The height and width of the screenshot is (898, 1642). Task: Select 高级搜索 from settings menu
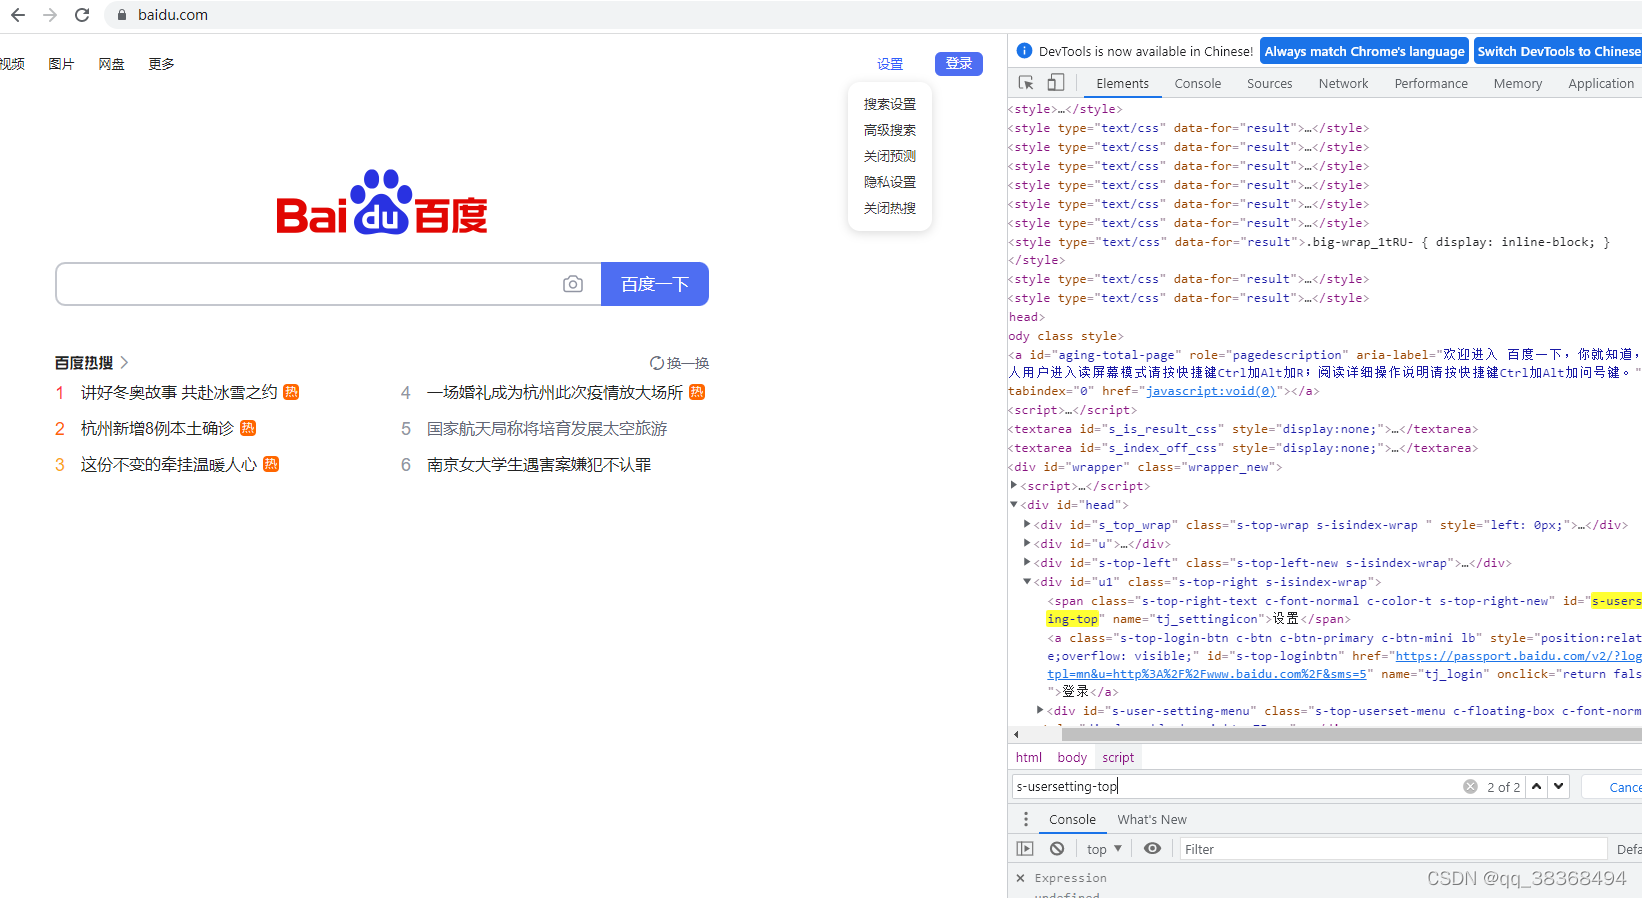click(x=890, y=130)
